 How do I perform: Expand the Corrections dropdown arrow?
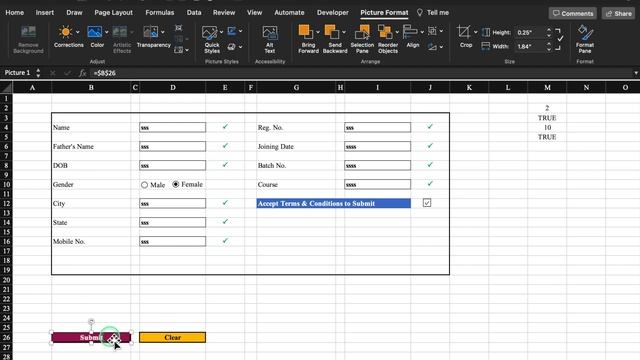[78, 32]
